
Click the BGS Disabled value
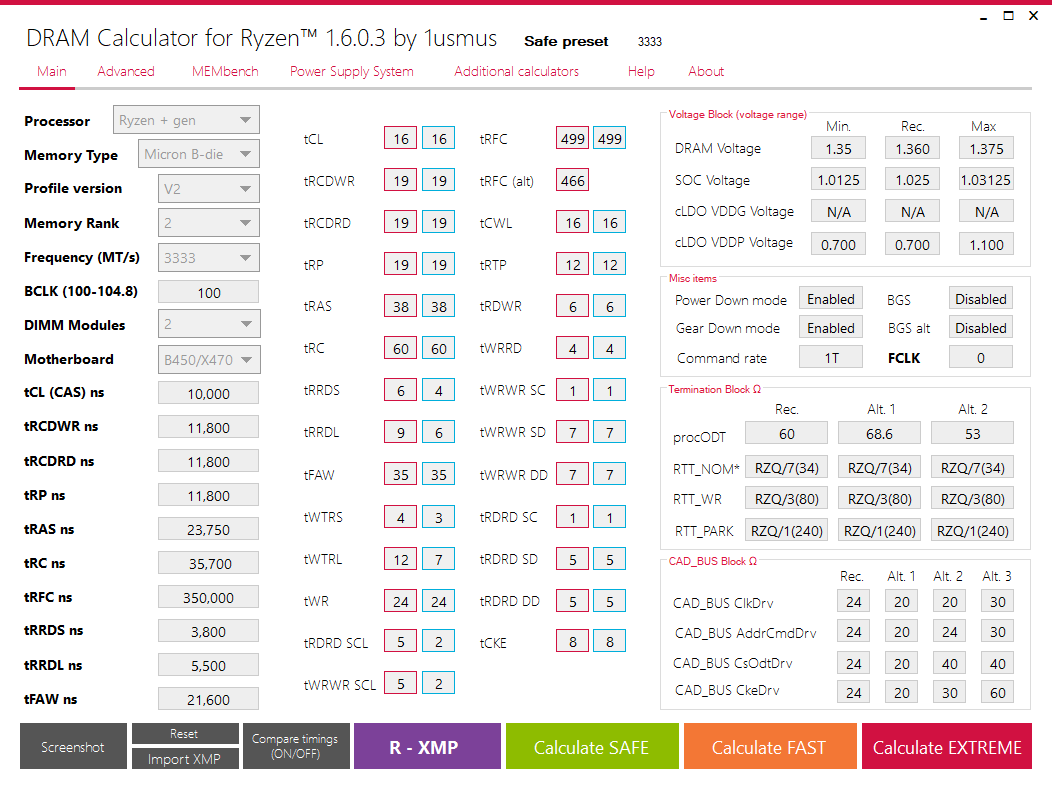click(x=981, y=299)
